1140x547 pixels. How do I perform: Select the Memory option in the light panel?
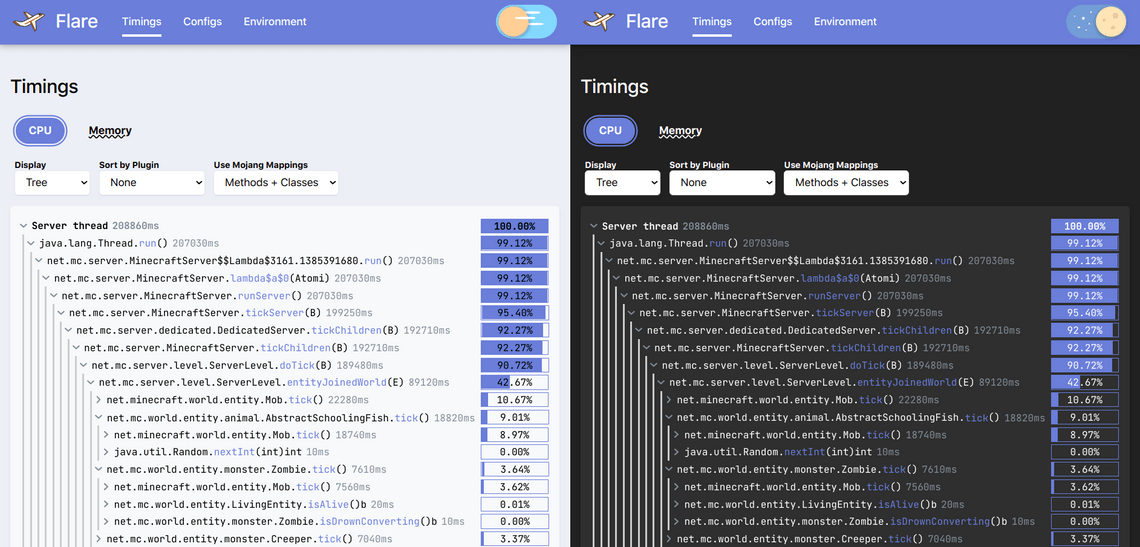(x=110, y=131)
